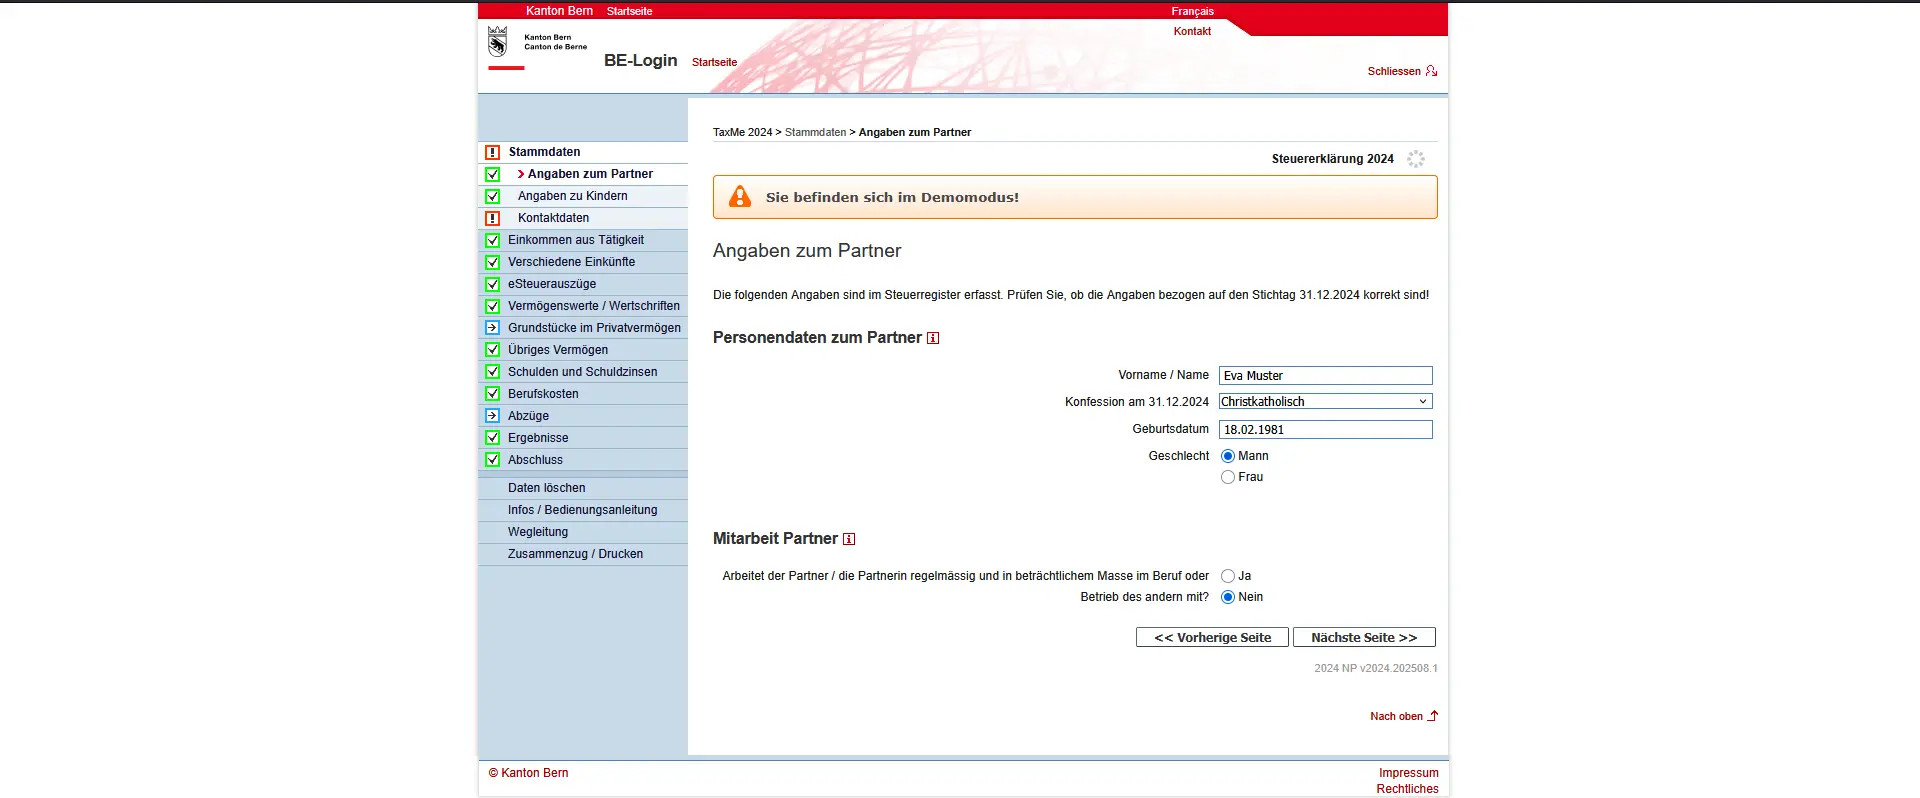1920x798 pixels.
Task: Switch language to Français
Action: click(x=1192, y=12)
